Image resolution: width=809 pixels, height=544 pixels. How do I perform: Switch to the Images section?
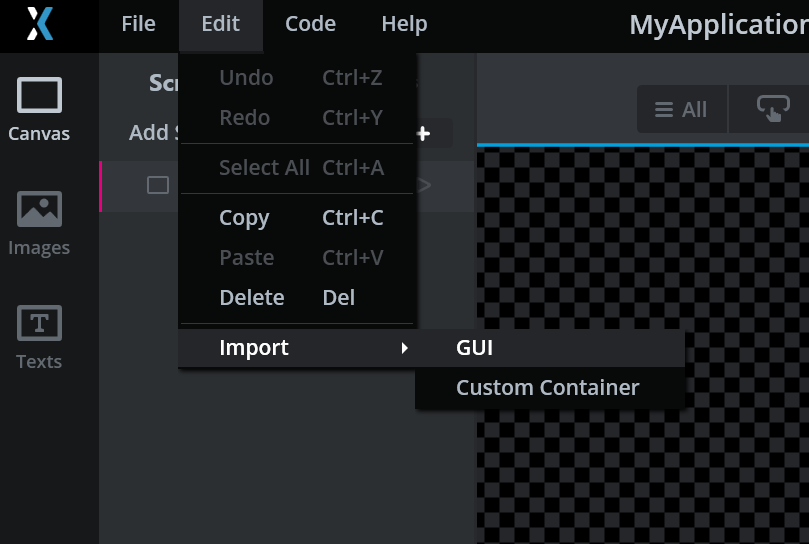(x=39, y=223)
